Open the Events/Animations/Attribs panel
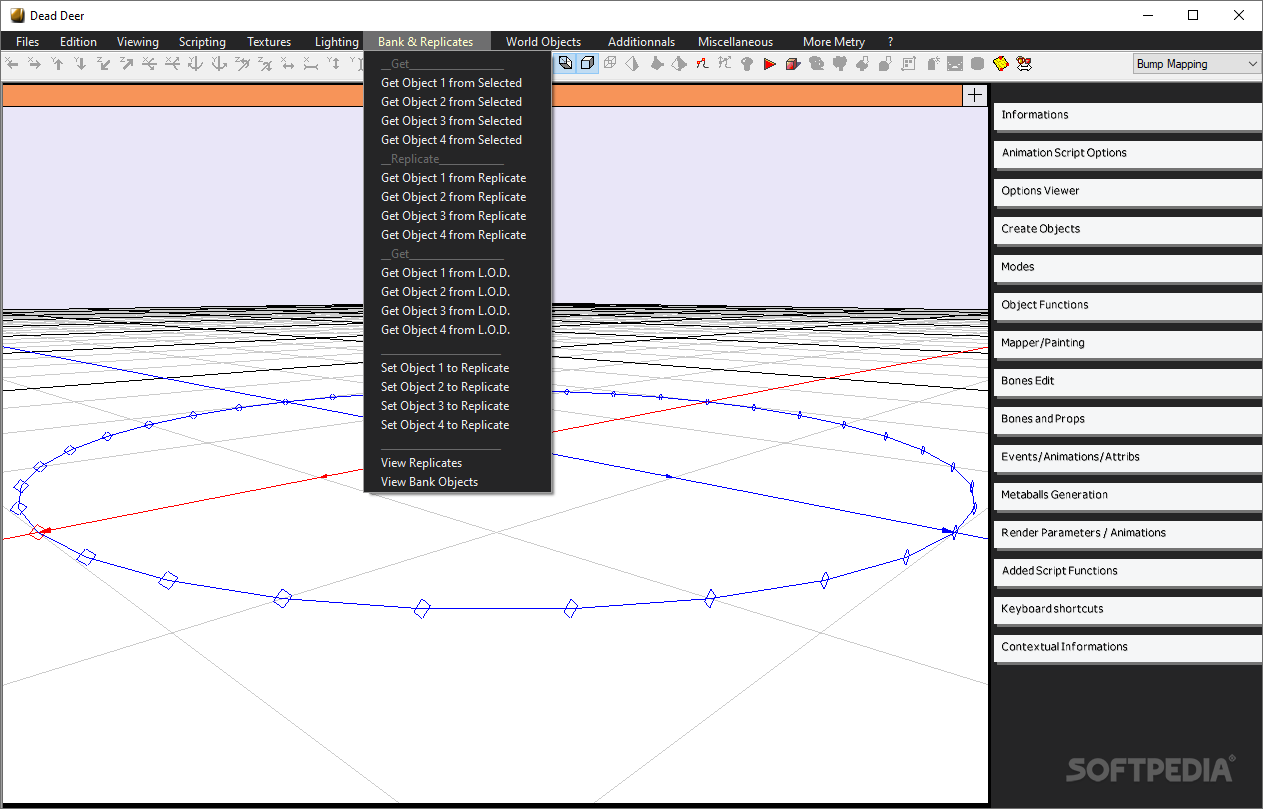Viewport: 1263px width, 809px height. (1127, 457)
